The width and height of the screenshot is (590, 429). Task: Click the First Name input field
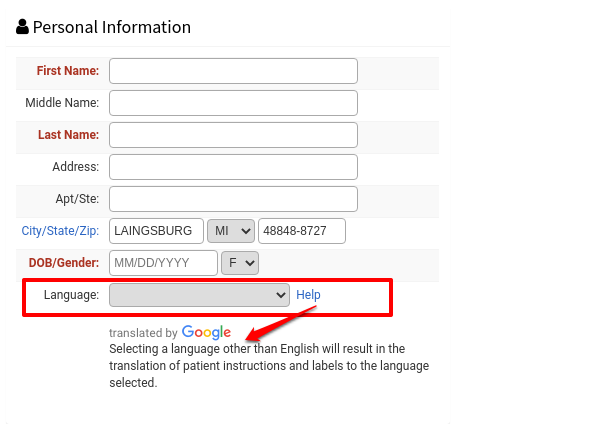click(233, 71)
